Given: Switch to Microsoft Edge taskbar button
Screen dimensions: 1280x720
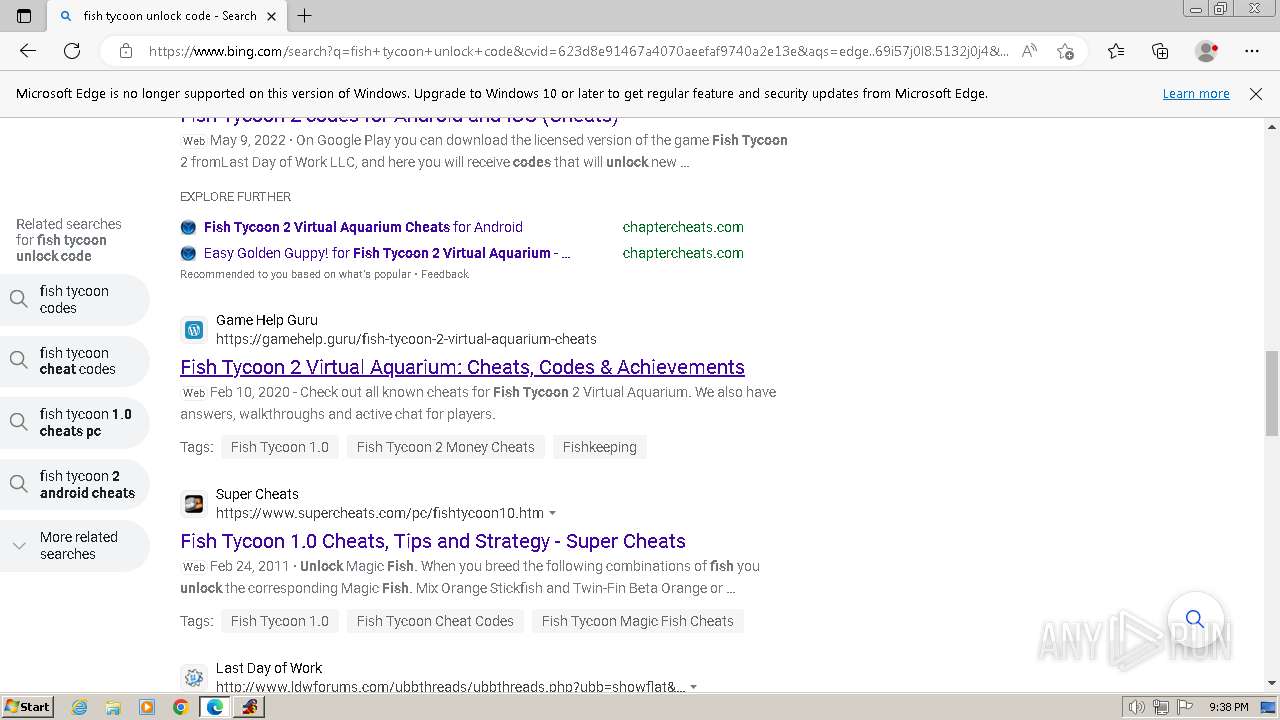Looking at the screenshot, I should [215, 707].
